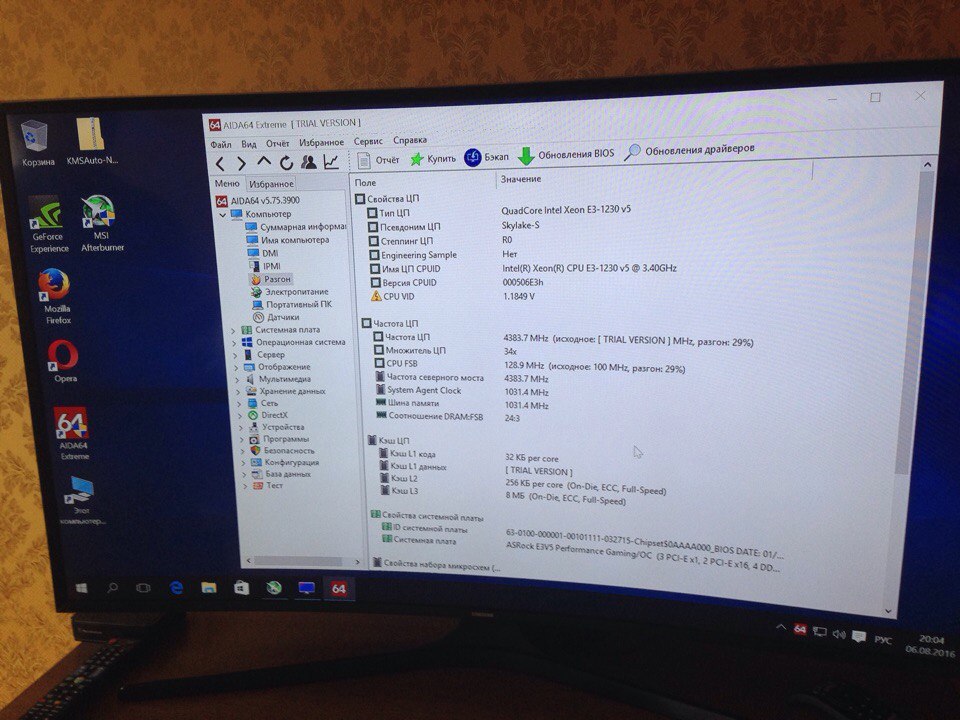Click Обновления BIOS toolbar button
The image size is (960, 720).
point(566,155)
